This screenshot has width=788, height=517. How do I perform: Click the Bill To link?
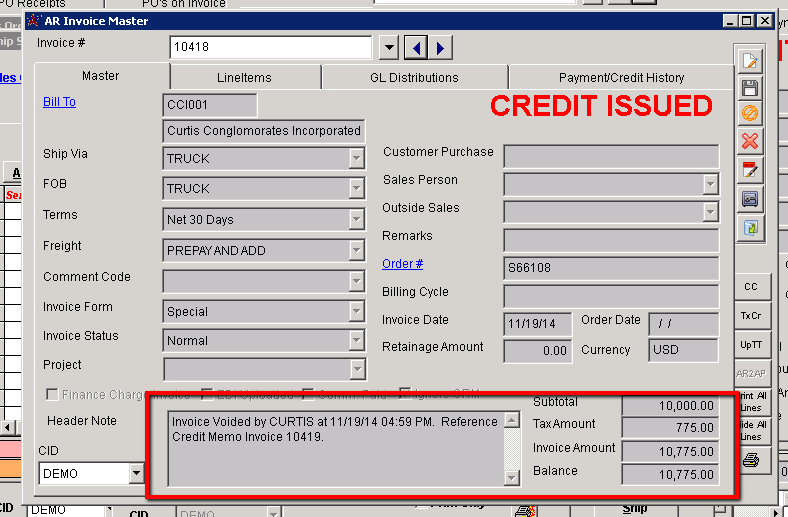(59, 102)
